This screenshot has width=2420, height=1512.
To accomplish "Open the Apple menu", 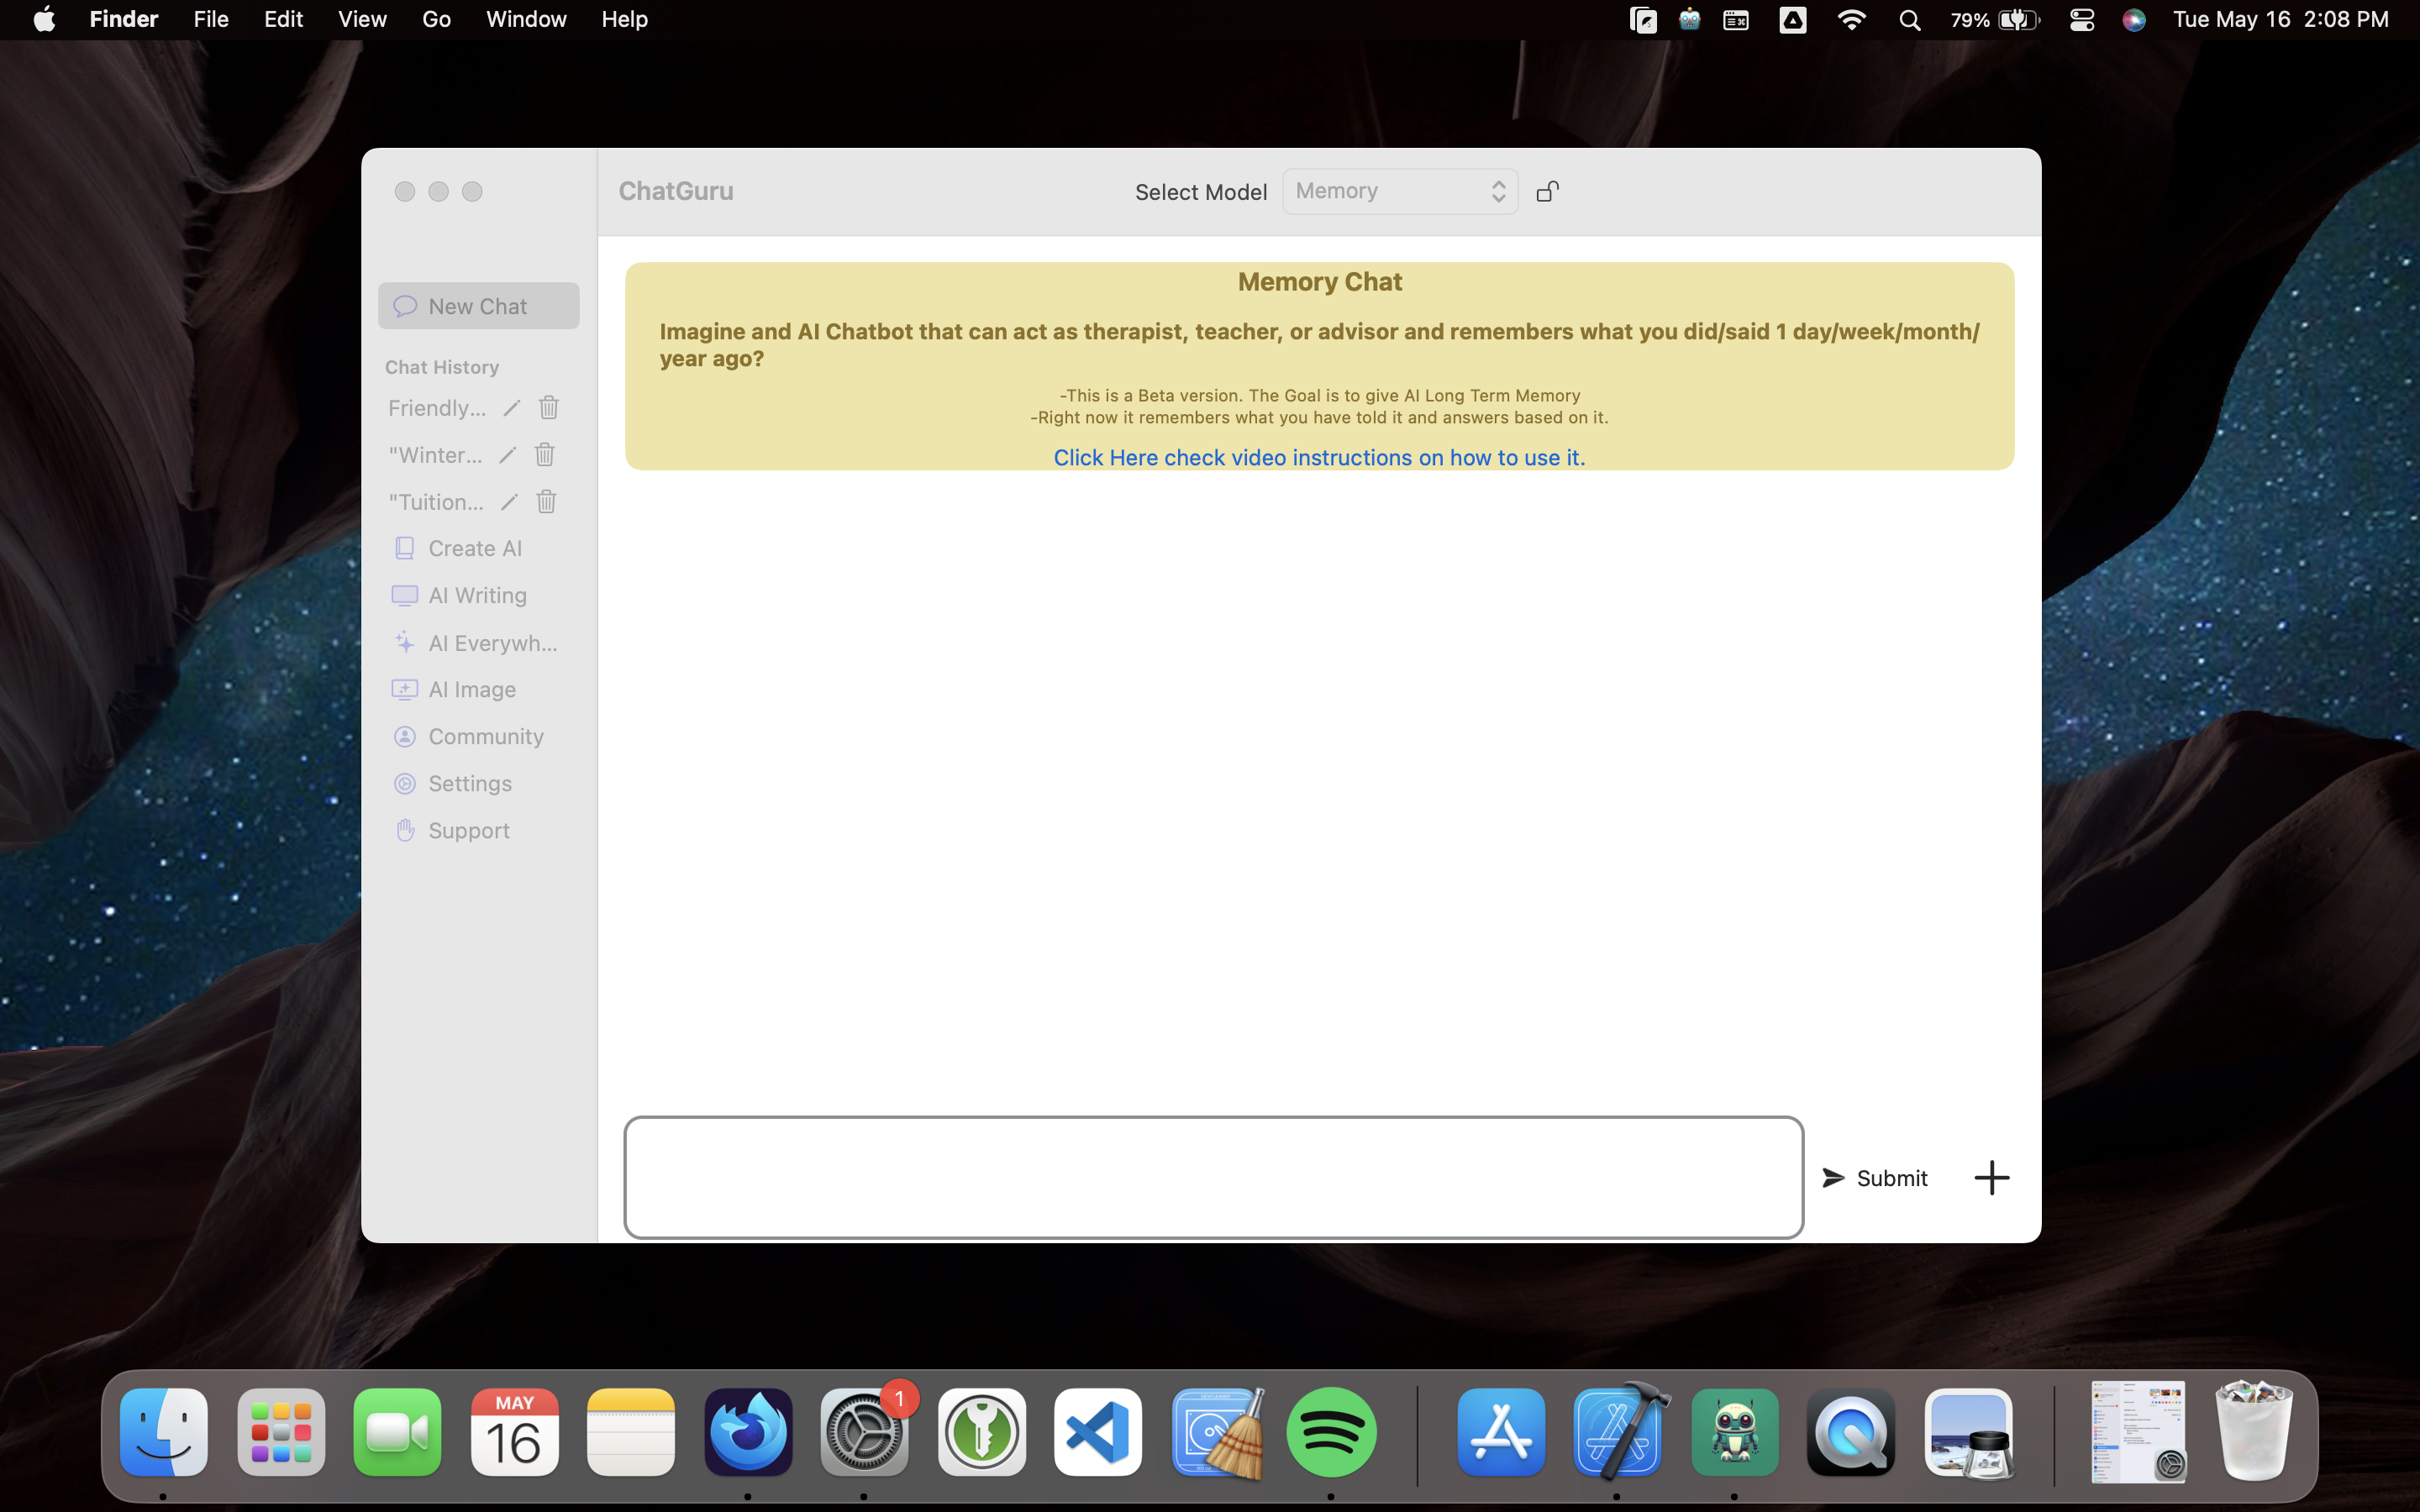I will 44,19.
